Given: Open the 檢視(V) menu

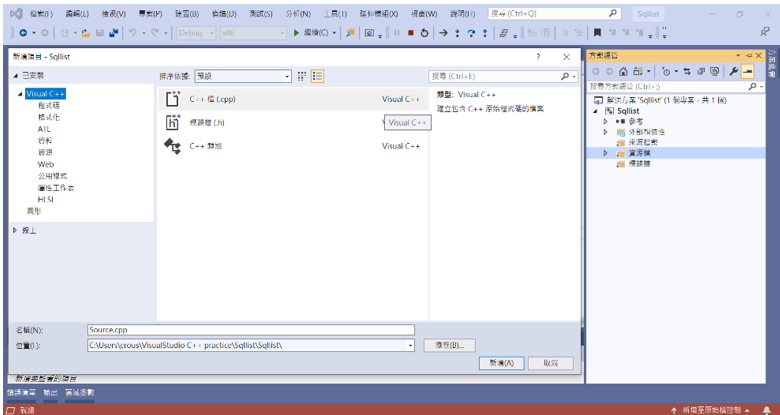Looking at the screenshot, I should click(114, 14).
